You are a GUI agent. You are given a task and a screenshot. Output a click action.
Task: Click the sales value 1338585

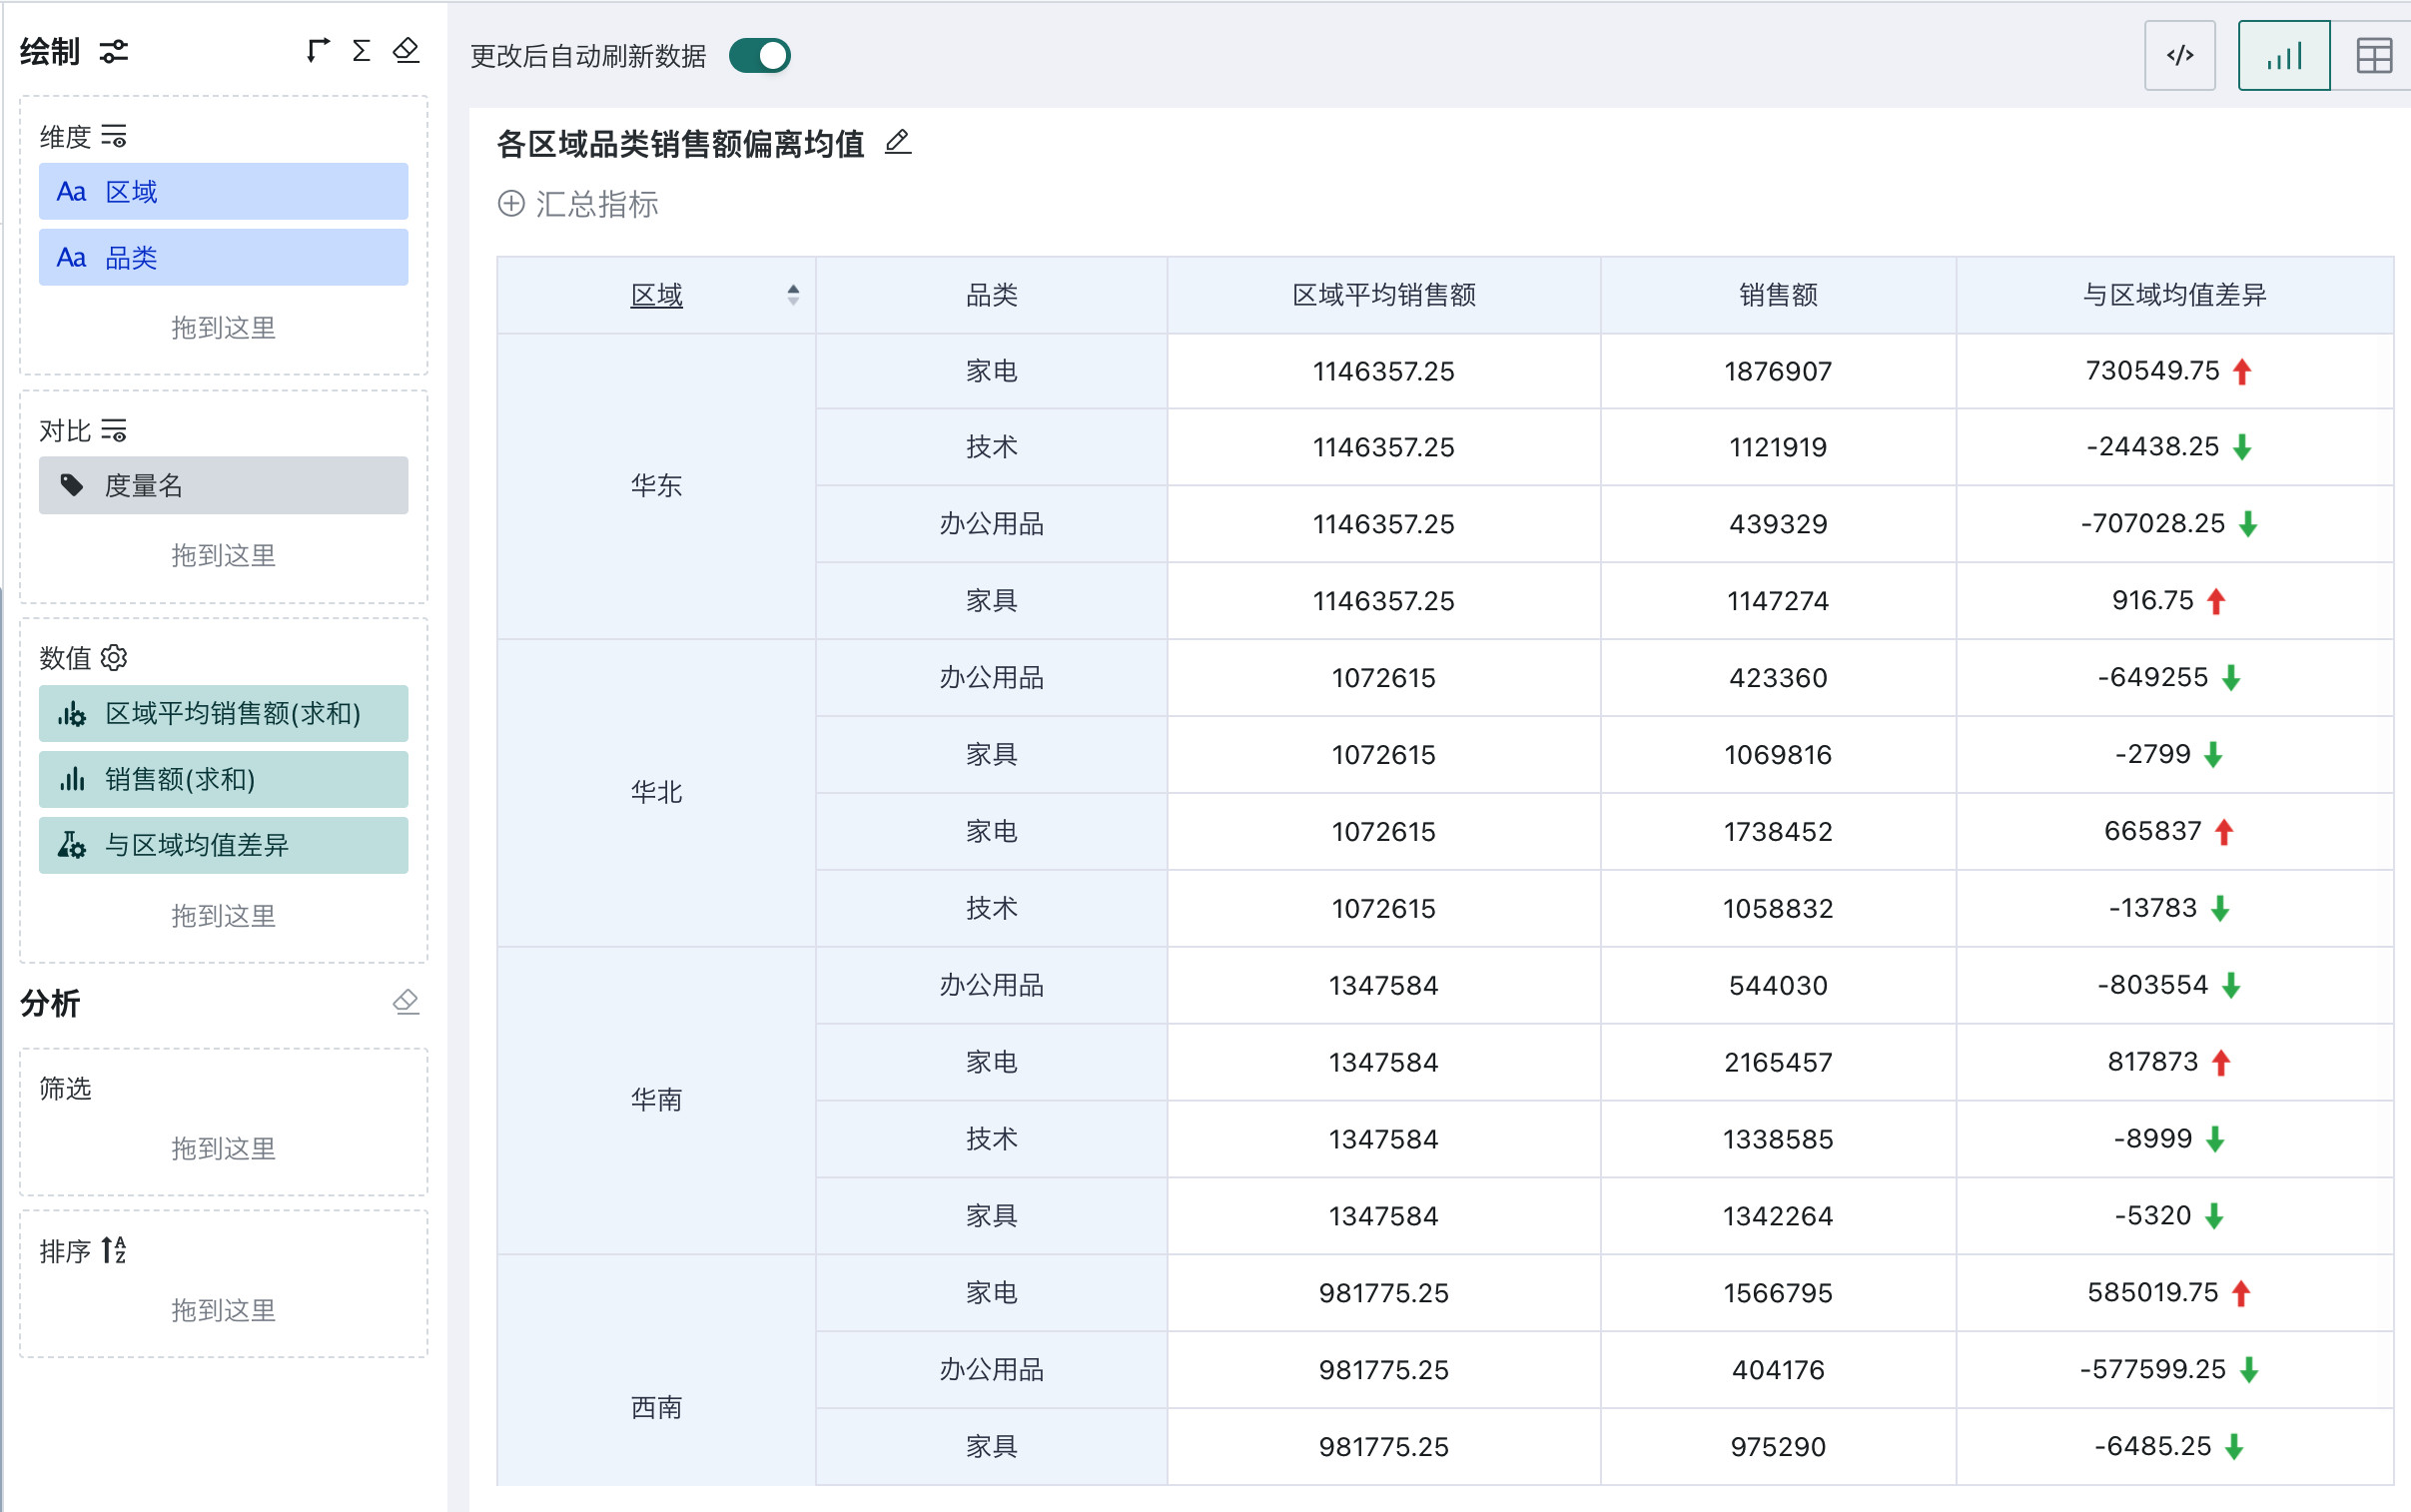pos(1778,1139)
